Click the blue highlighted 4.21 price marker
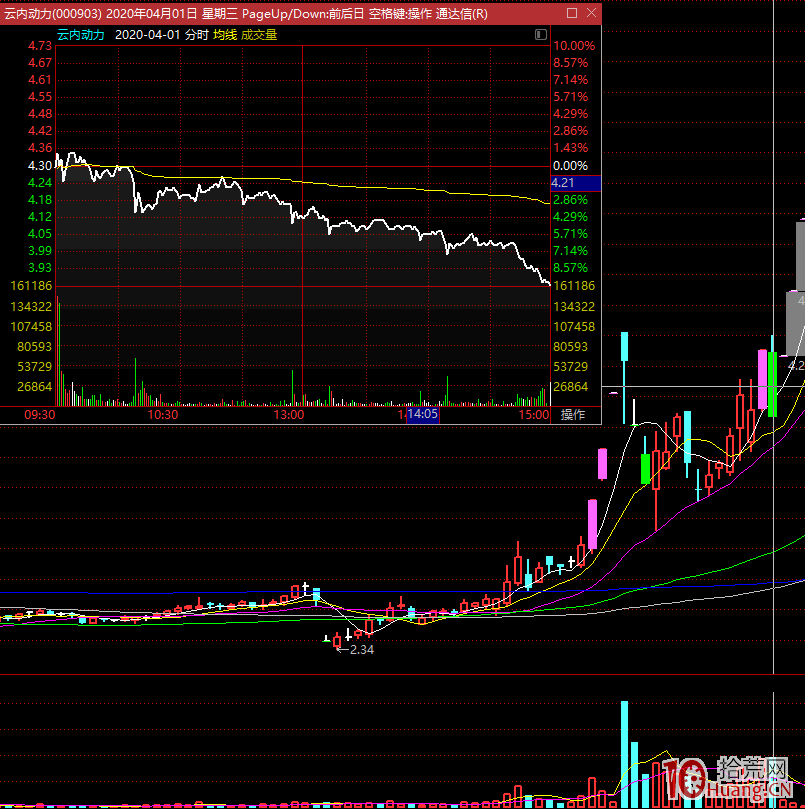805x809 pixels. pos(563,183)
